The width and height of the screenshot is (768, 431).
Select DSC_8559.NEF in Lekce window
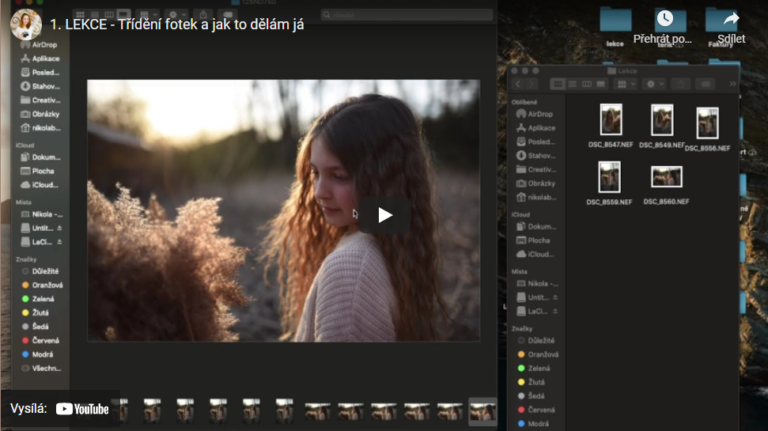point(609,183)
